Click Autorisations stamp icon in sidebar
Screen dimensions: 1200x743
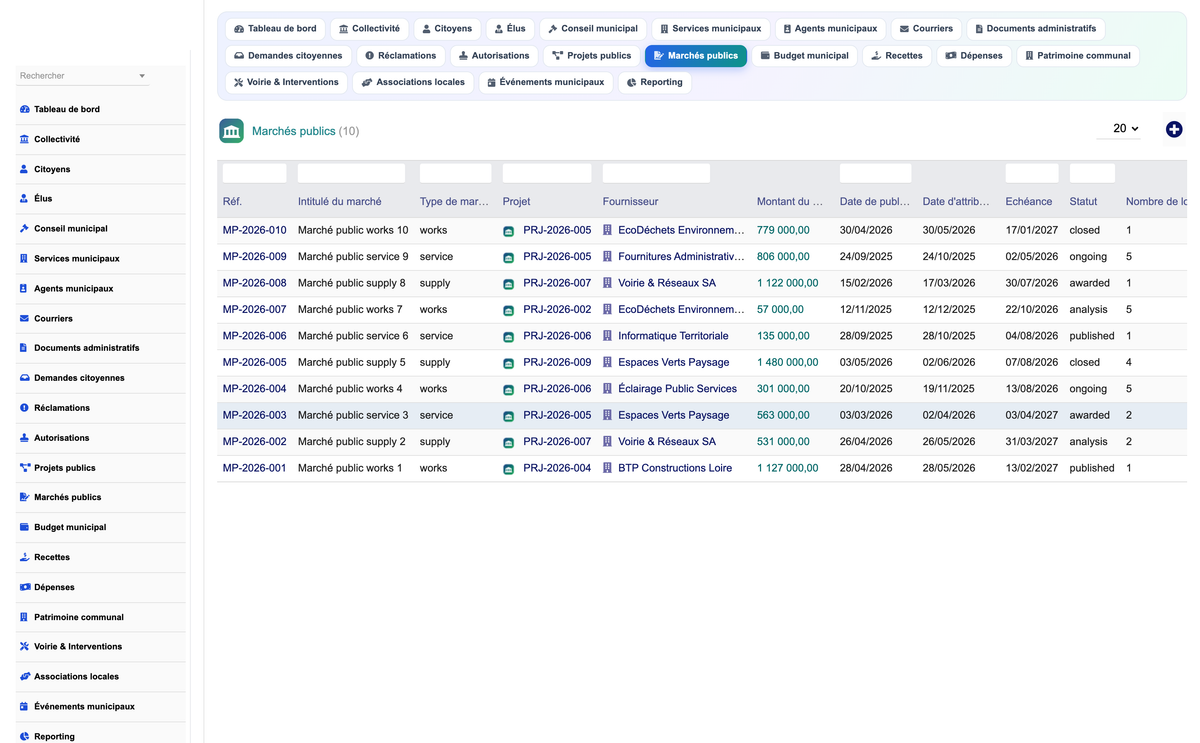click(25, 438)
